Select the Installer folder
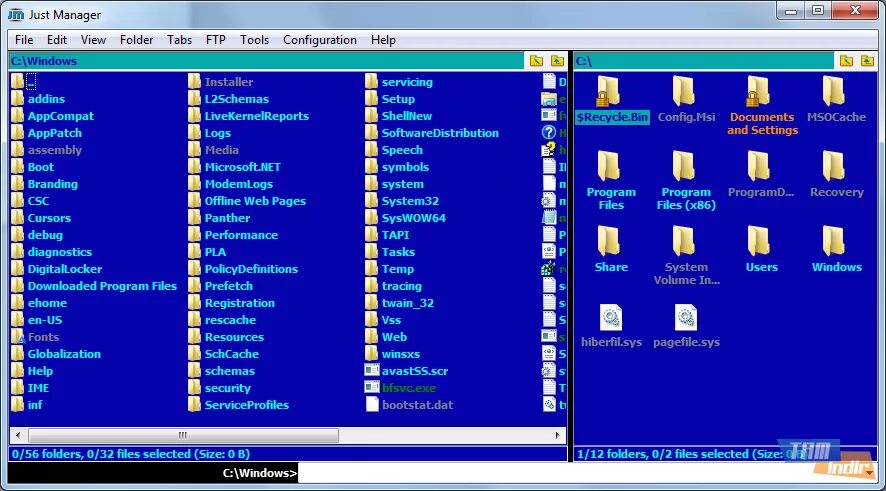Viewport: 886px width, 491px height. (x=229, y=82)
